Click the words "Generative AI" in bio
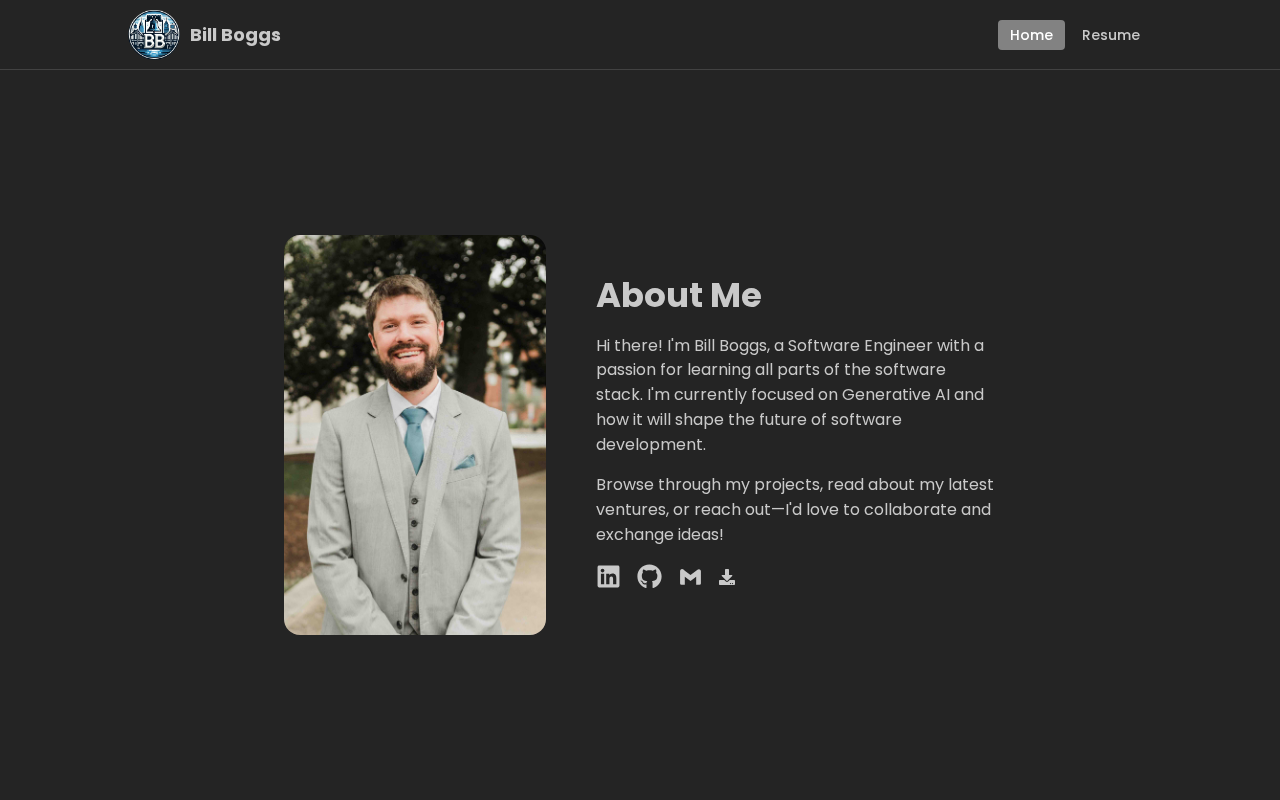This screenshot has width=1280, height=800. [x=895, y=395]
